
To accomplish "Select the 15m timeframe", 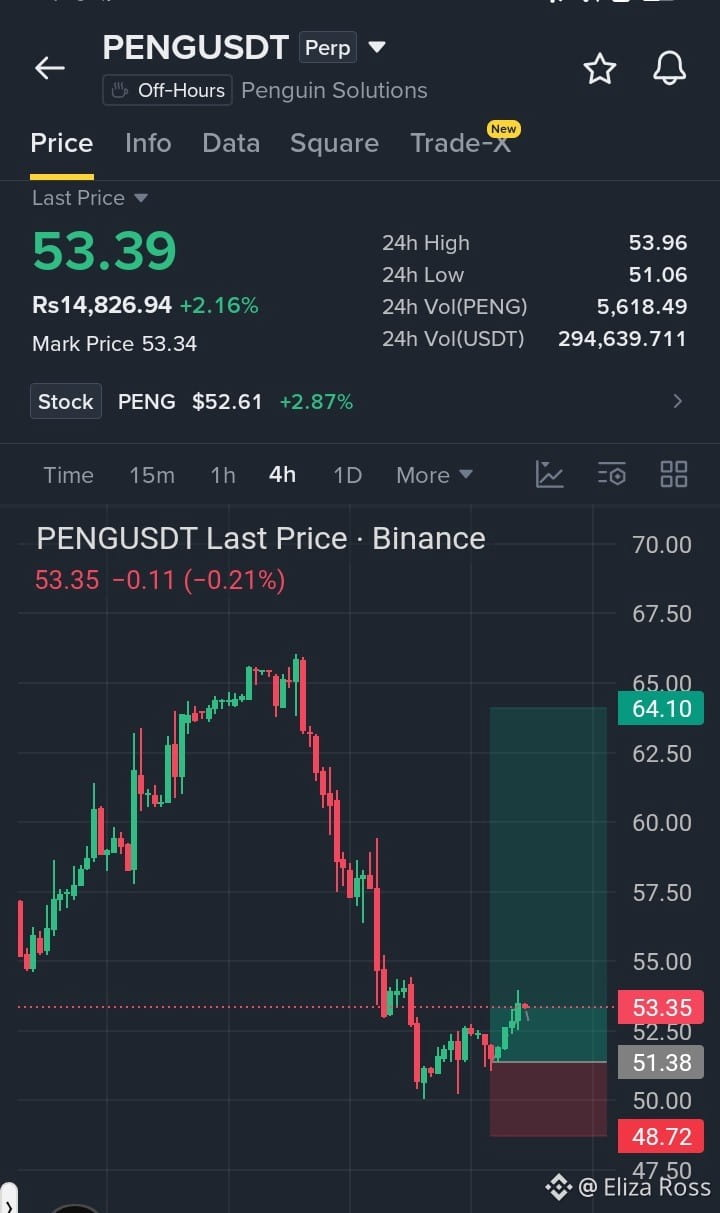I will [152, 475].
